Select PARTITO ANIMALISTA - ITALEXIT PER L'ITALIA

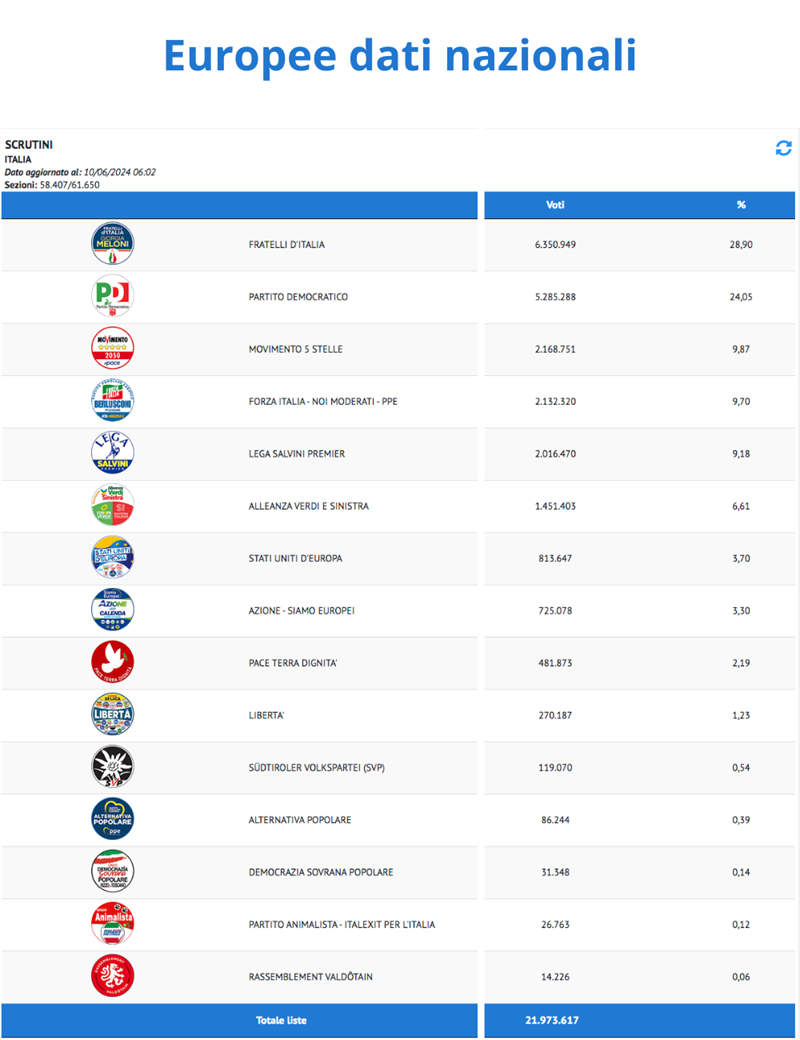click(x=342, y=925)
